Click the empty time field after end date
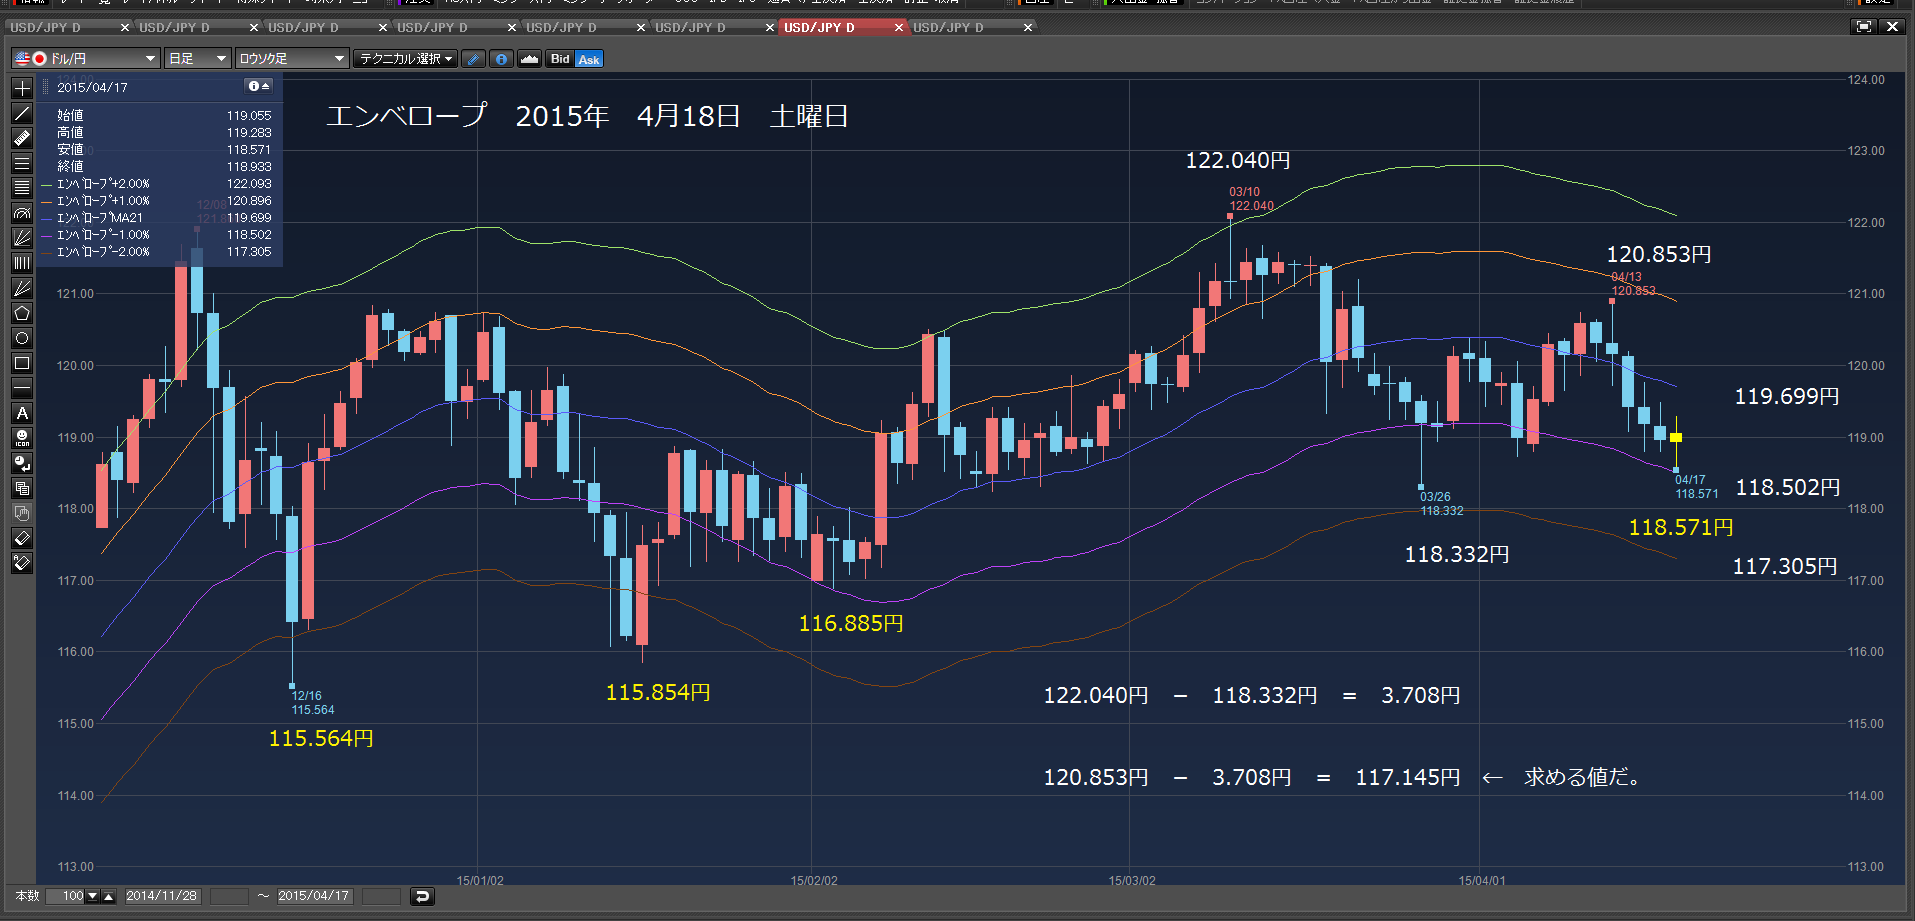The width and height of the screenshot is (1915, 921). [381, 896]
